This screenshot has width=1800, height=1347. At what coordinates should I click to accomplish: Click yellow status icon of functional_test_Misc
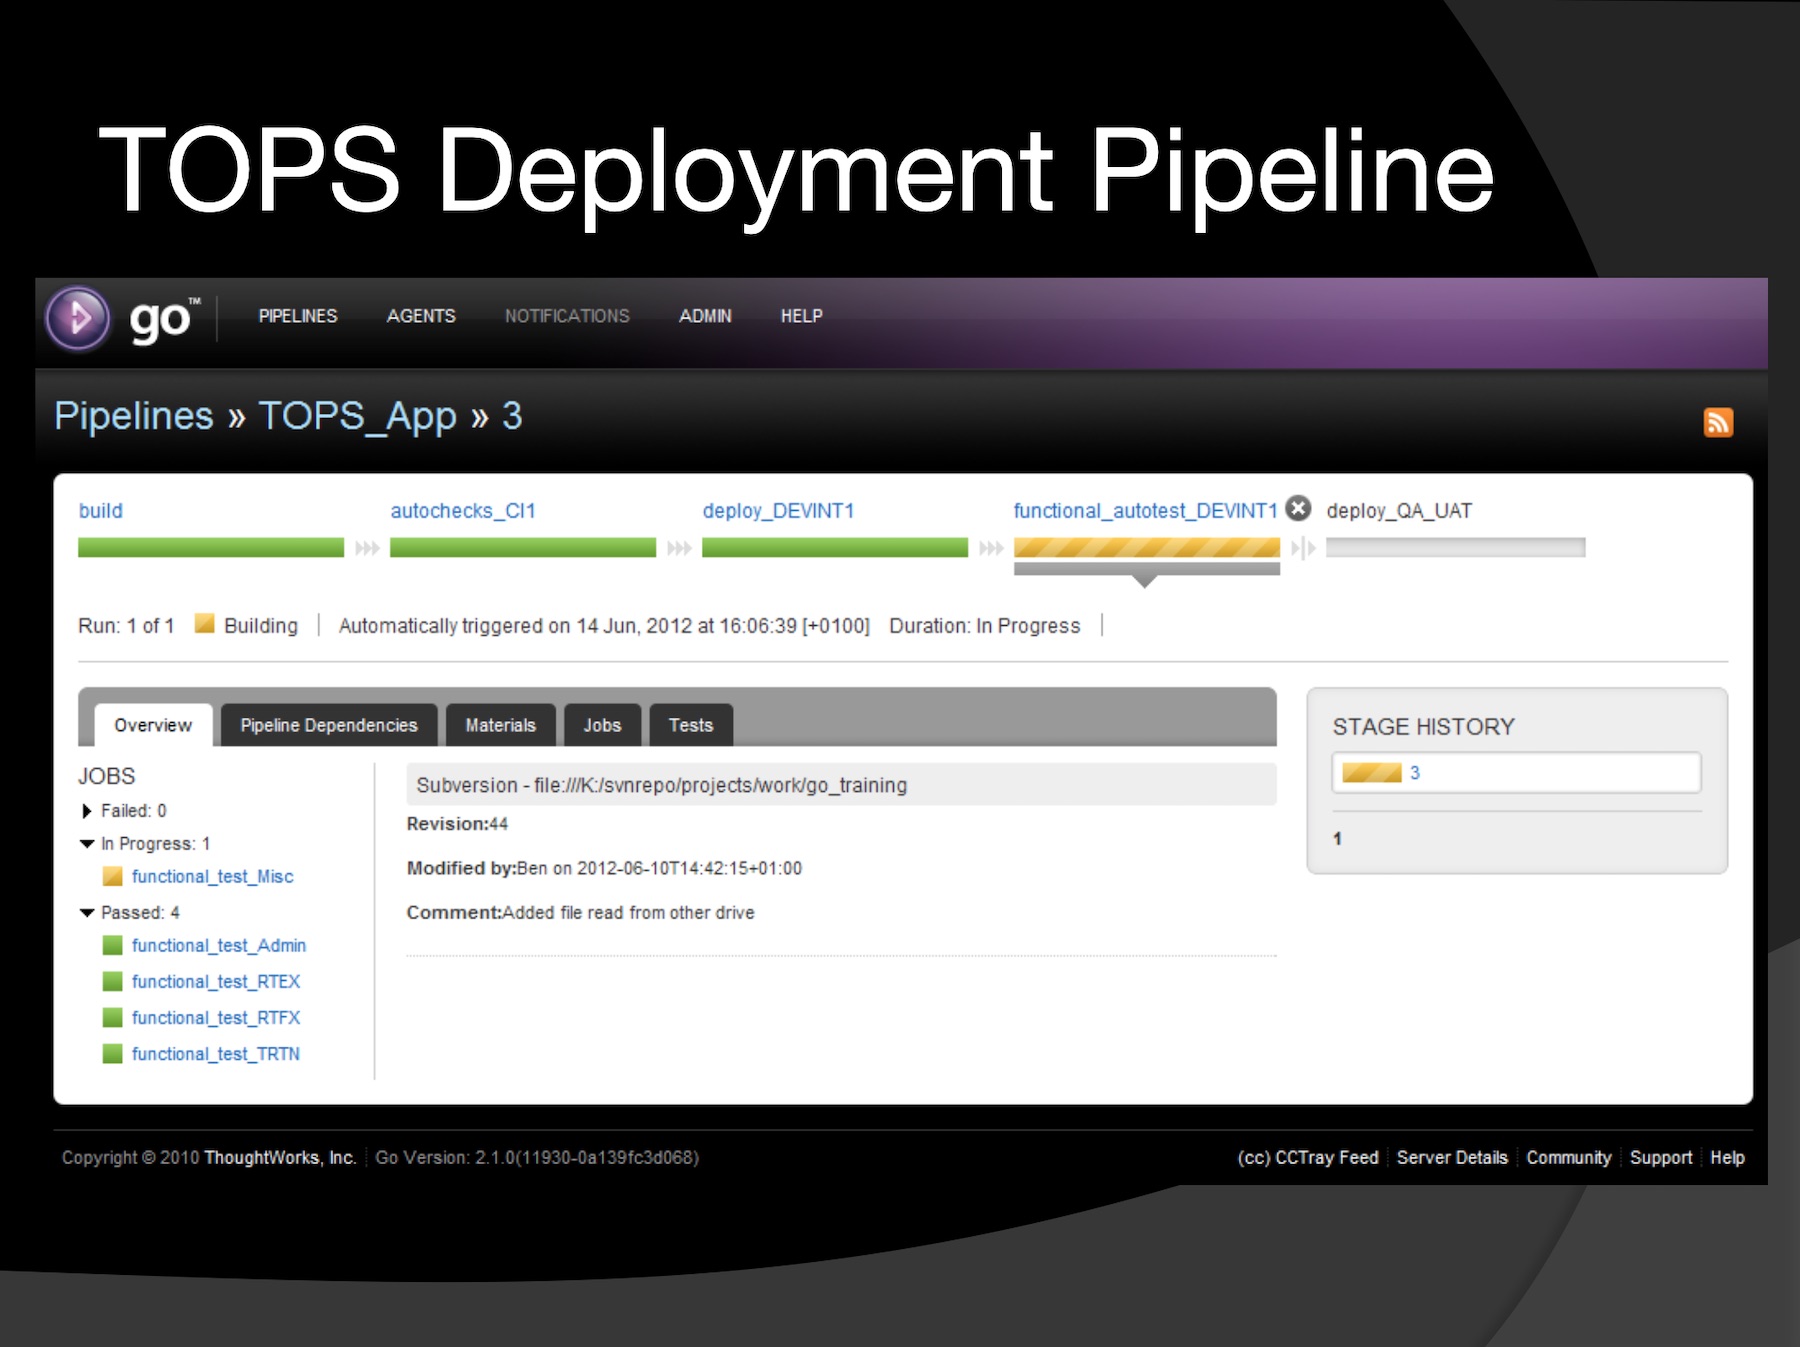click(112, 876)
